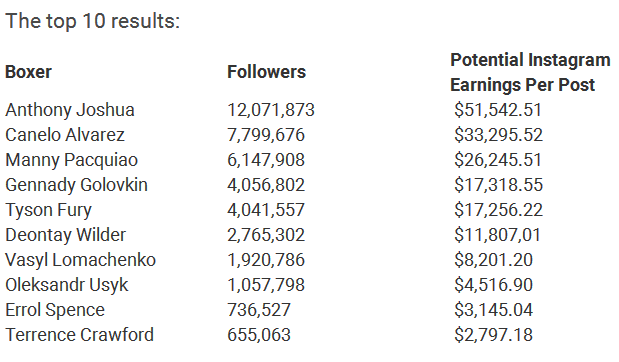Click on Manny Pacquiao text
This screenshot has height=362, width=619.
click(71, 160)
